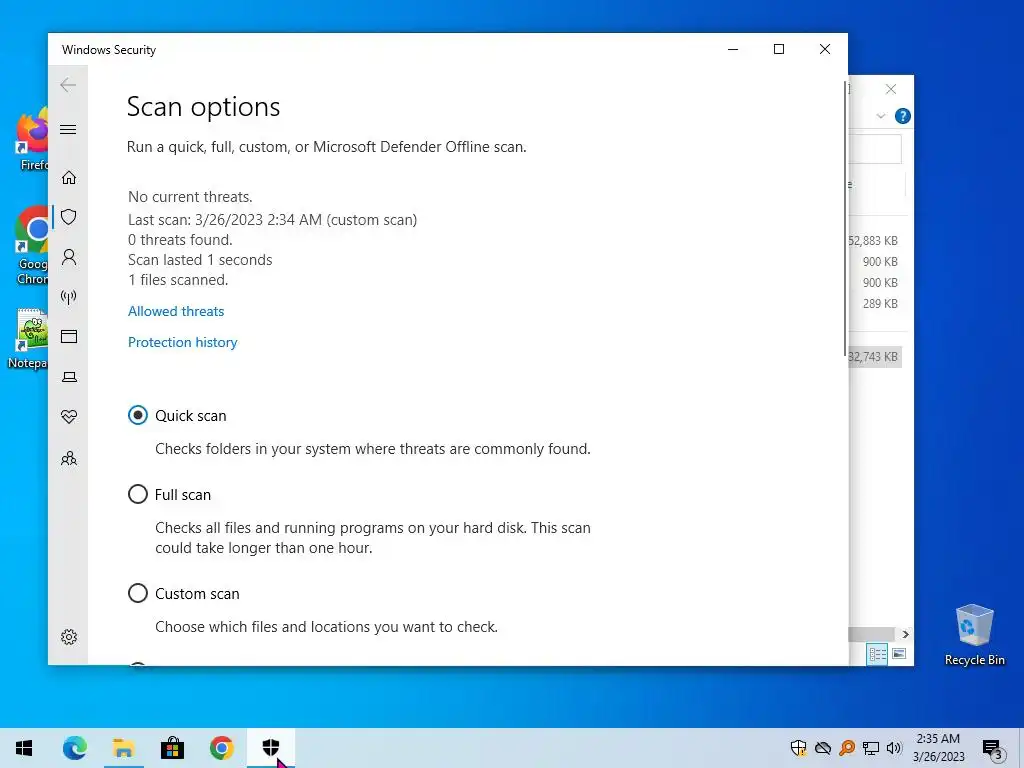The width and height of the screenshot is (1024, 768).
Task: Open App & browser control icon
Action: [x=69, y=336]
